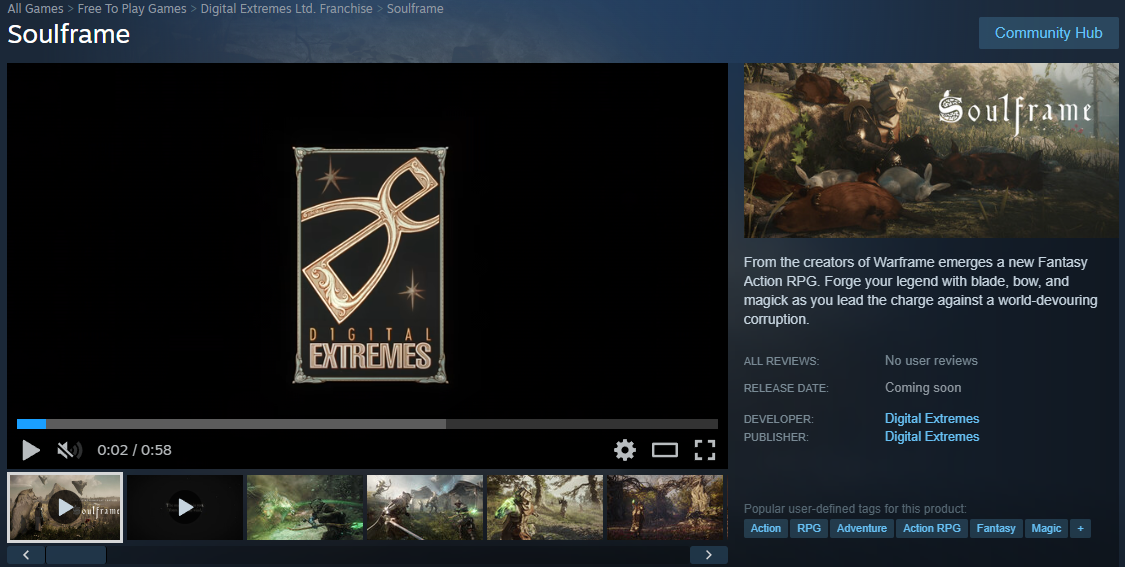Expand more tags with plus button
Screen dimensions: 1125x567
pyautogui.click(x=1080, y=528)
